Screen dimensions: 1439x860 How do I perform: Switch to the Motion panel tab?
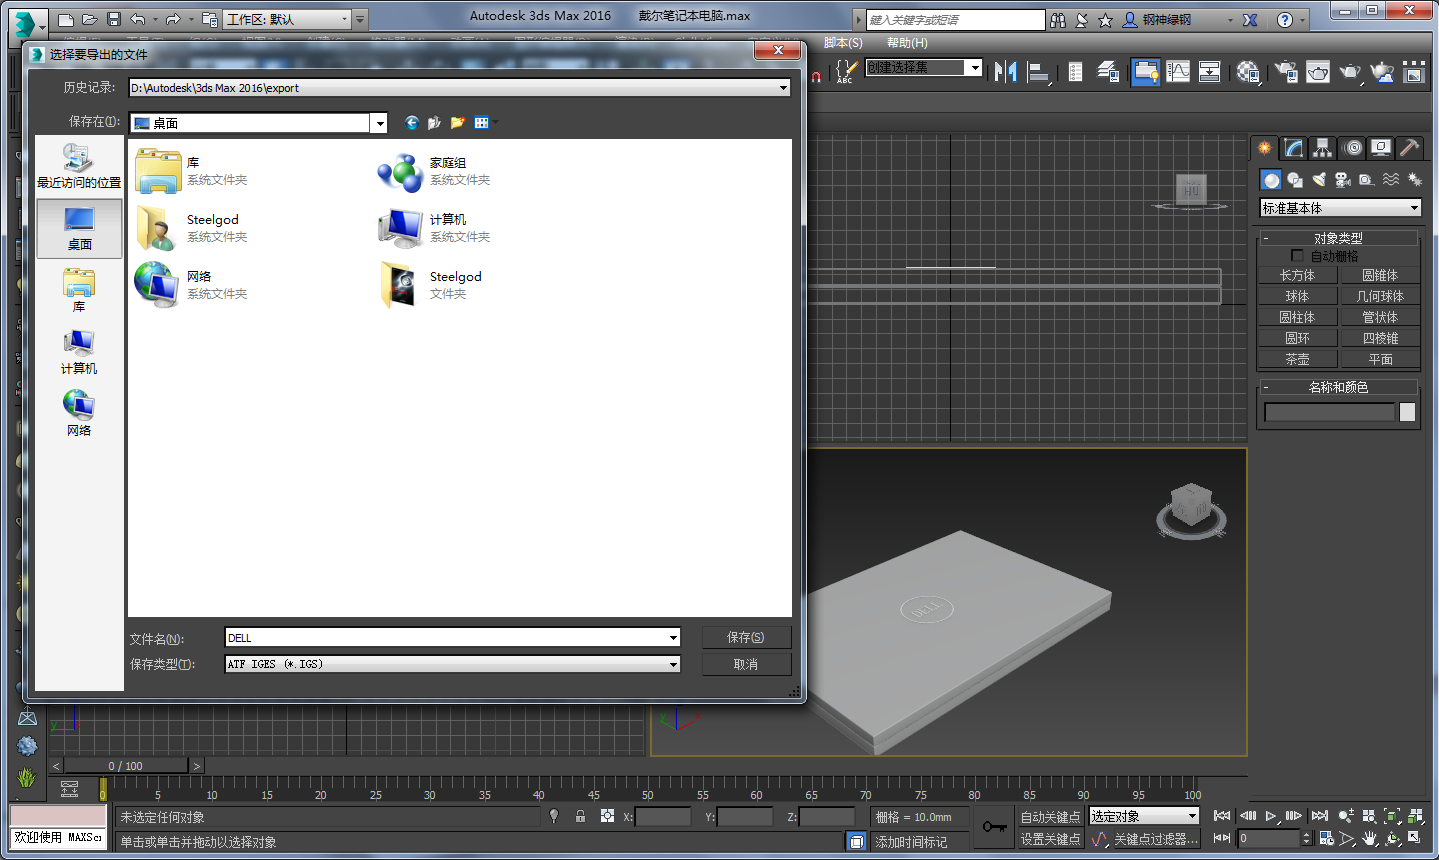click(1352, 148)
